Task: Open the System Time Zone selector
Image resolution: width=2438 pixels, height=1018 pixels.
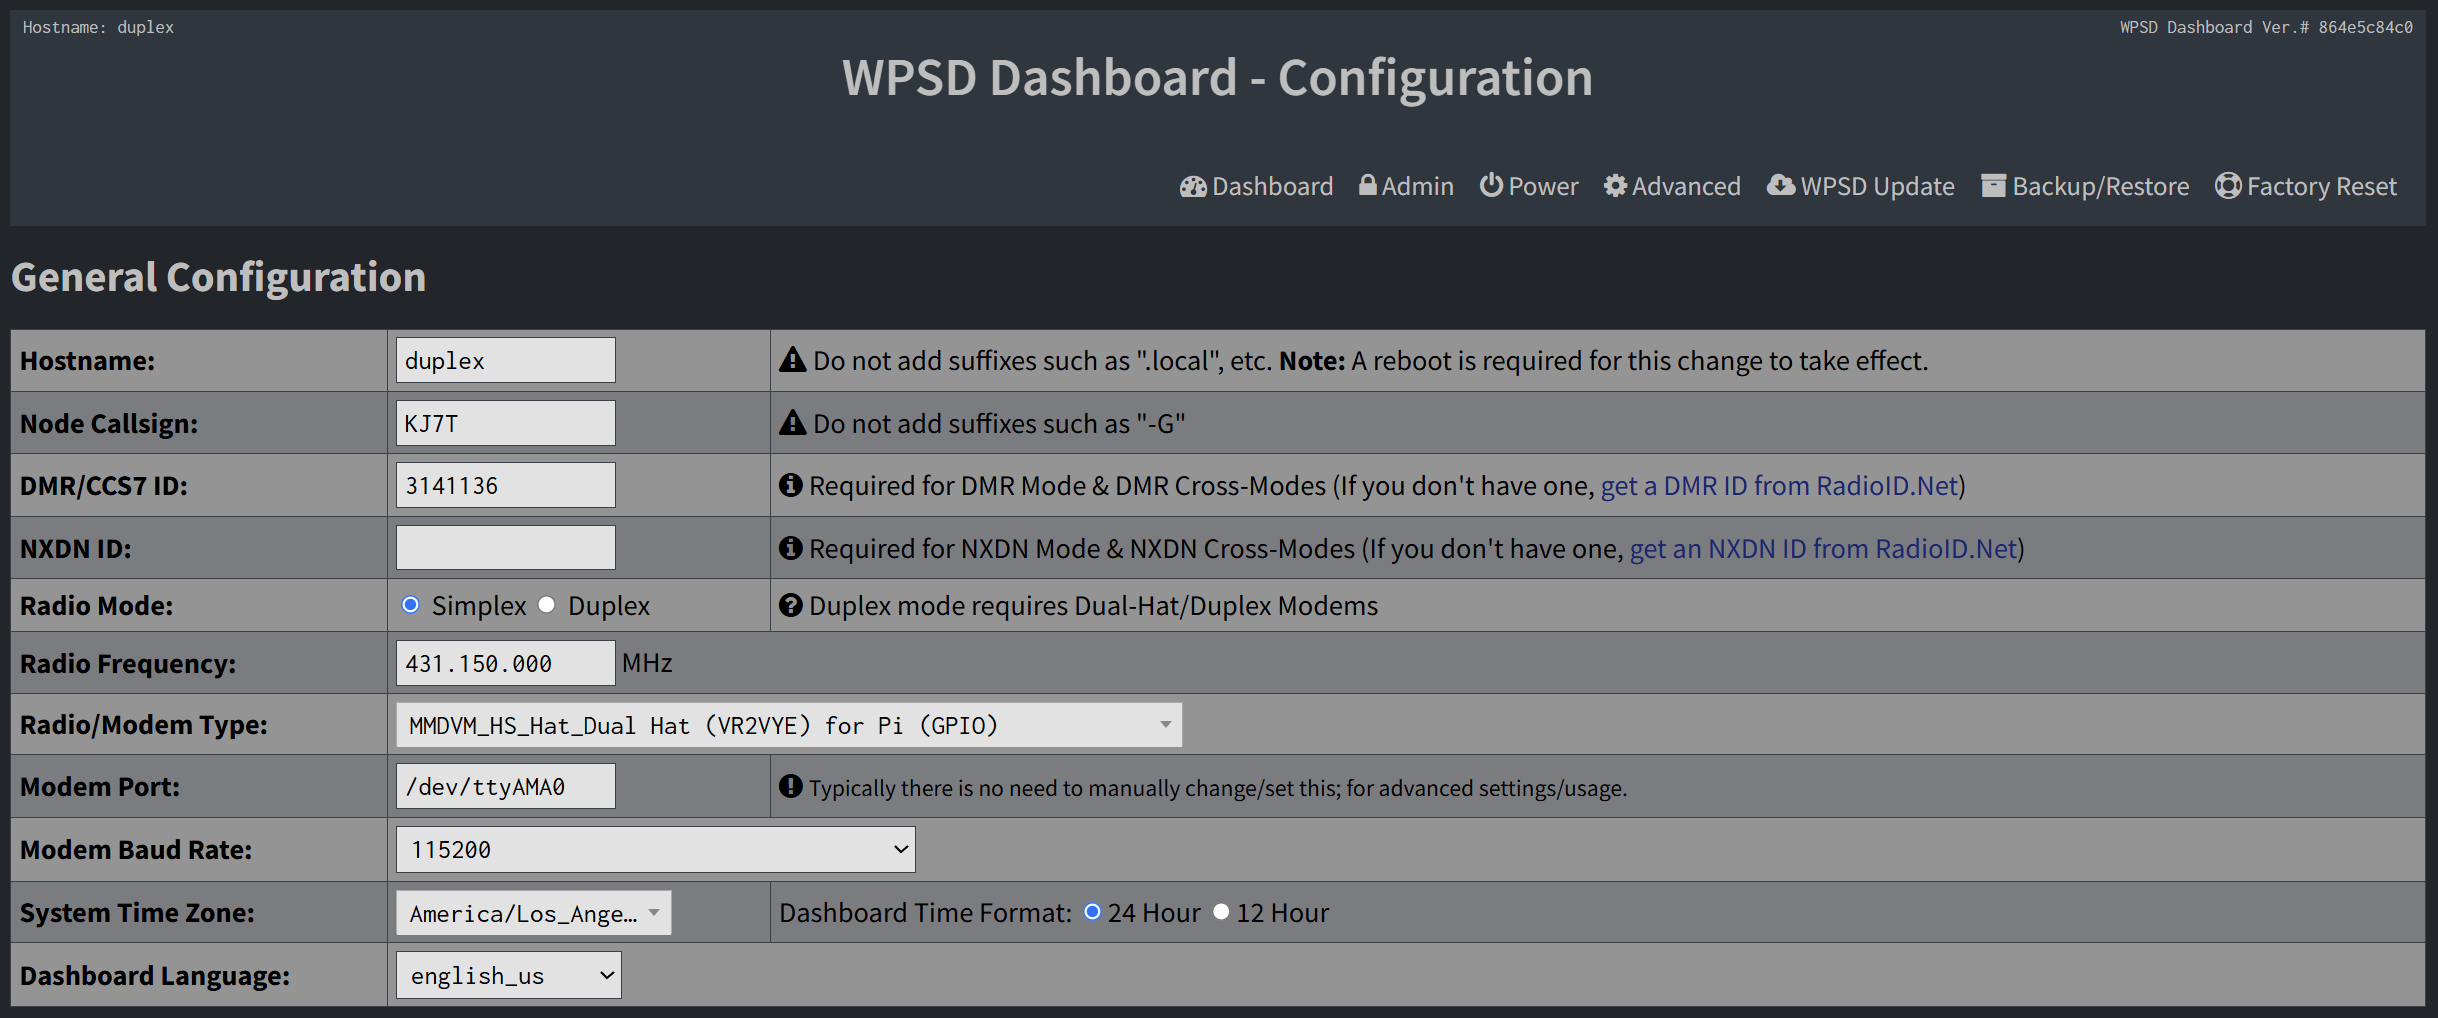Action: [x=533, y=913]
